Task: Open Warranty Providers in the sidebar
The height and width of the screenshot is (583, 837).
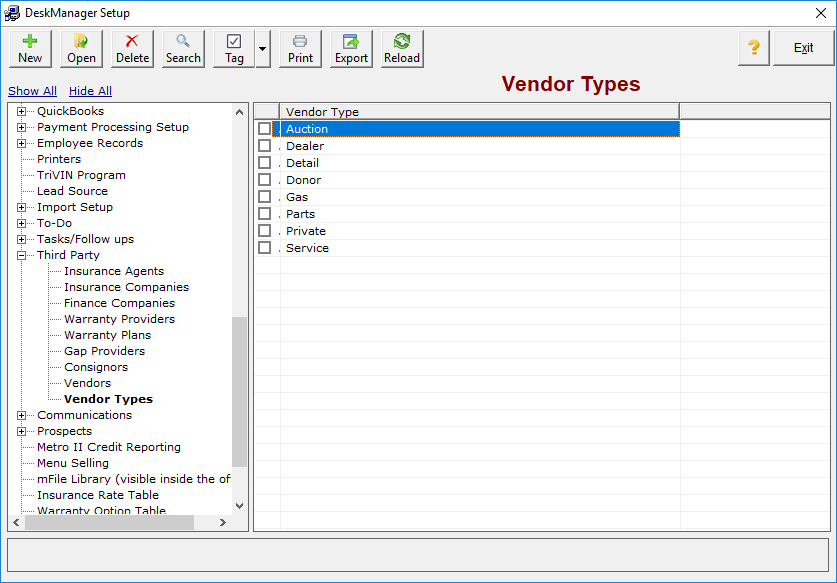Action: 118,318
